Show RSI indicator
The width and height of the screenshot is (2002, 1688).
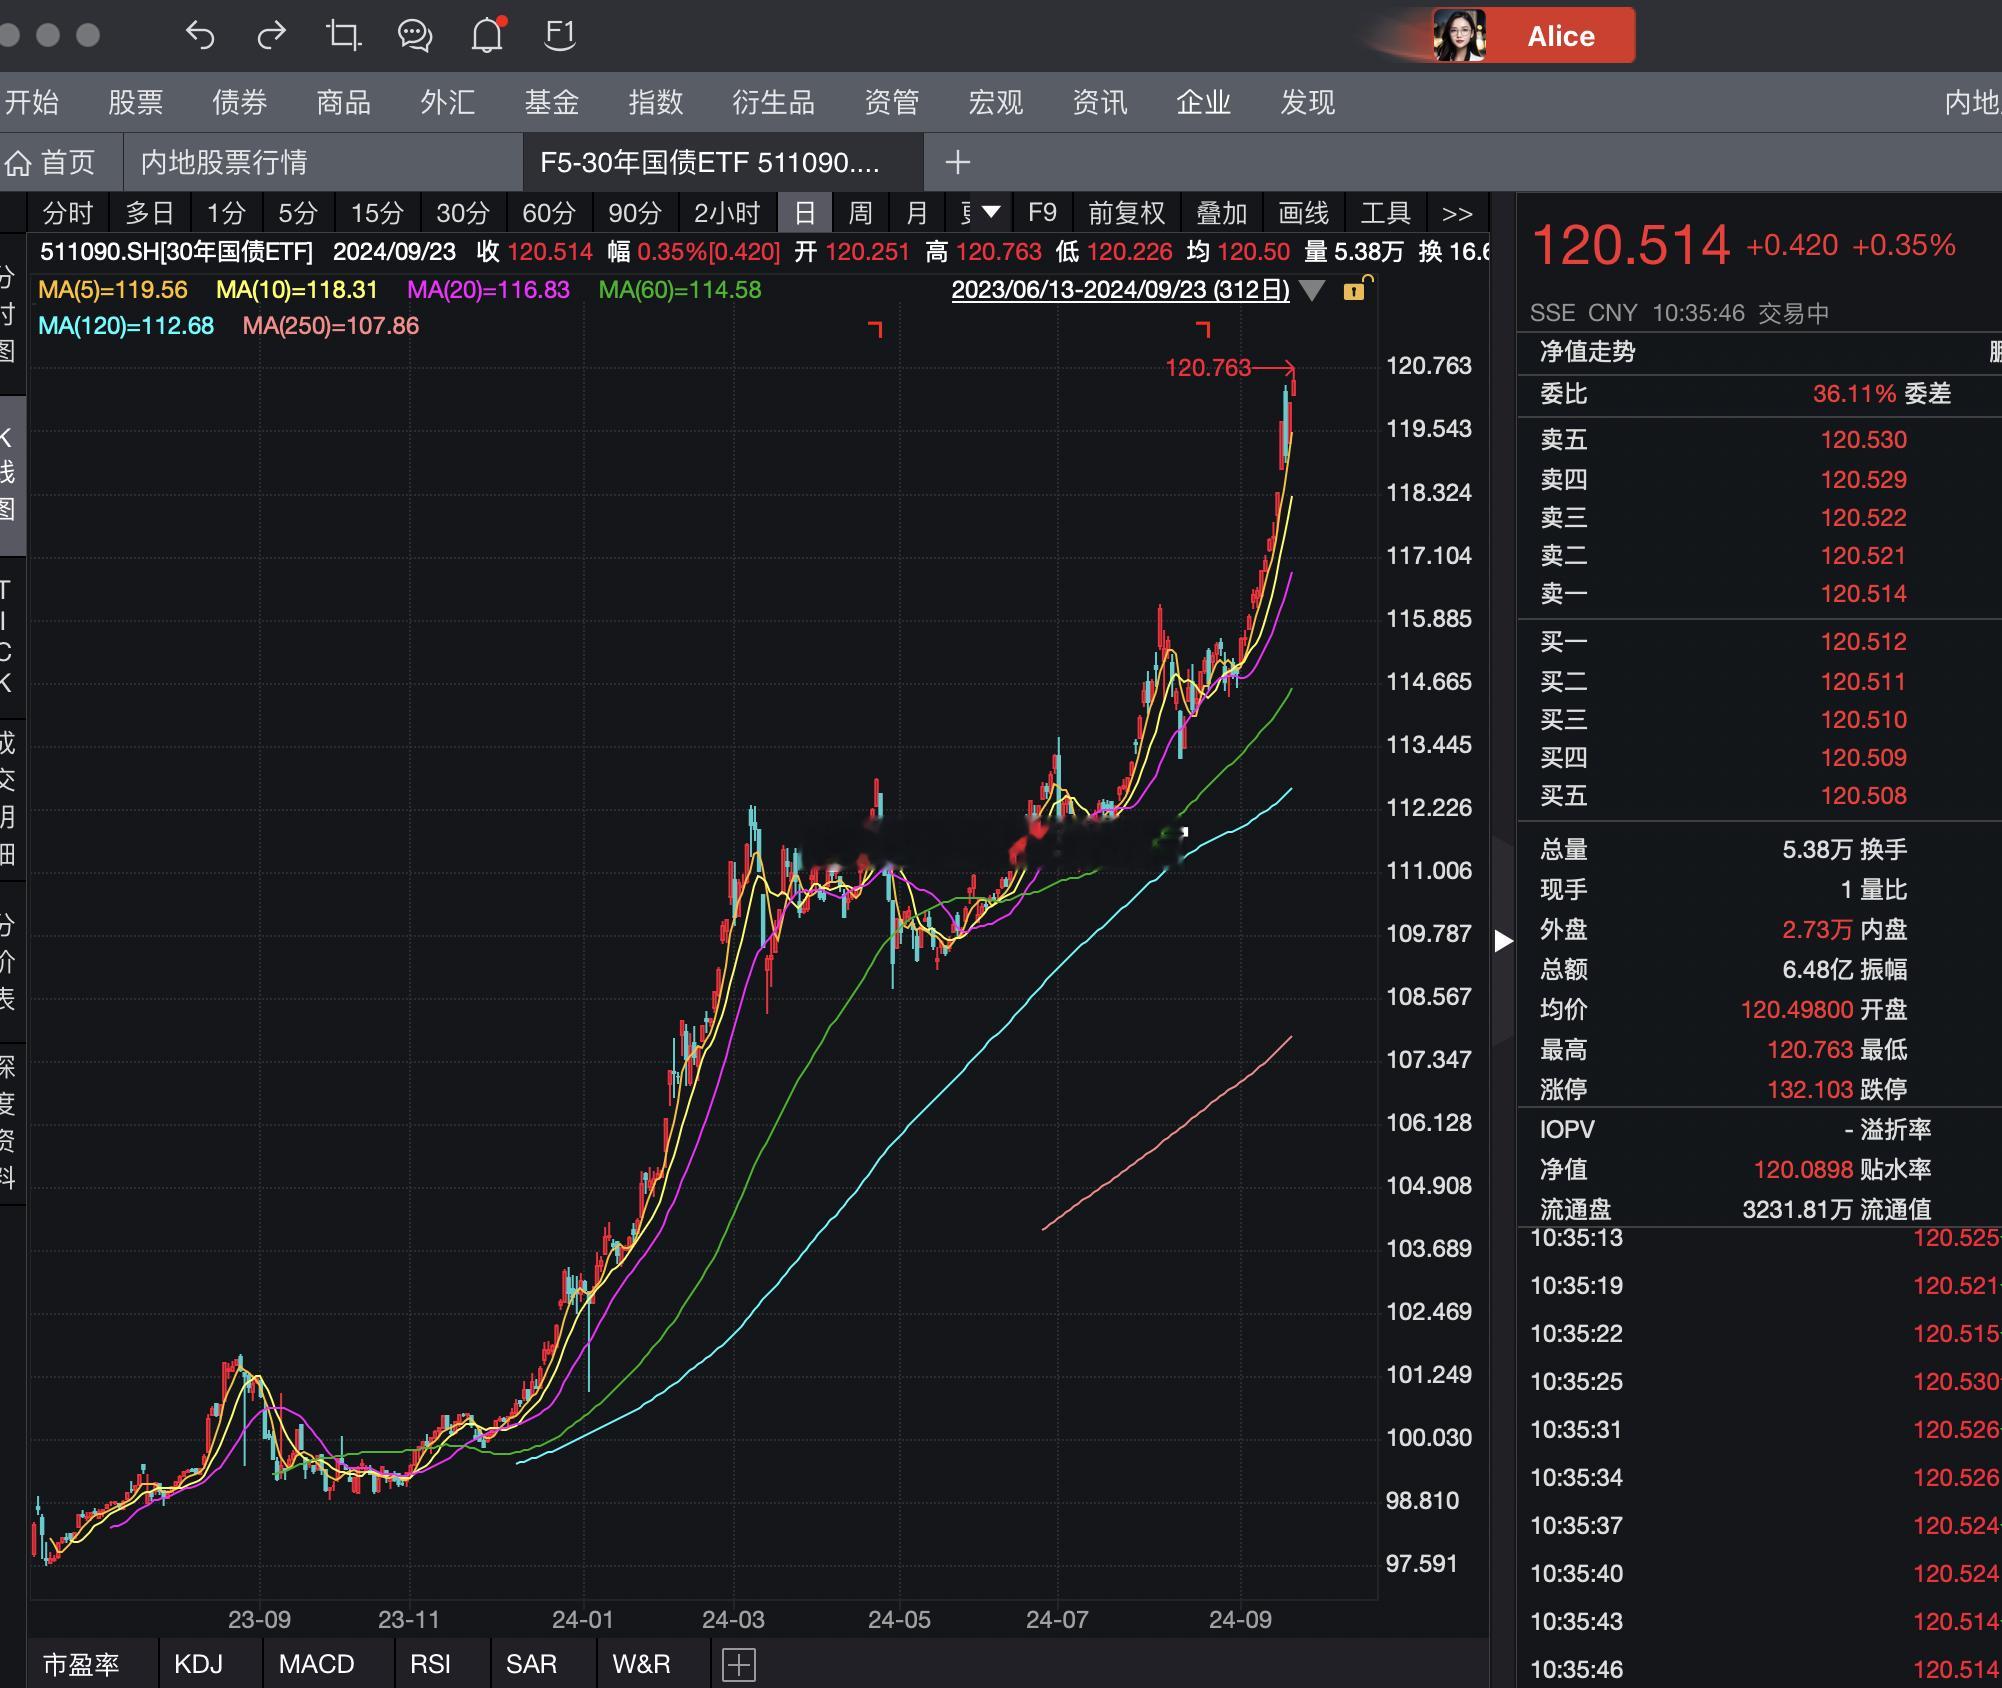430,1664
